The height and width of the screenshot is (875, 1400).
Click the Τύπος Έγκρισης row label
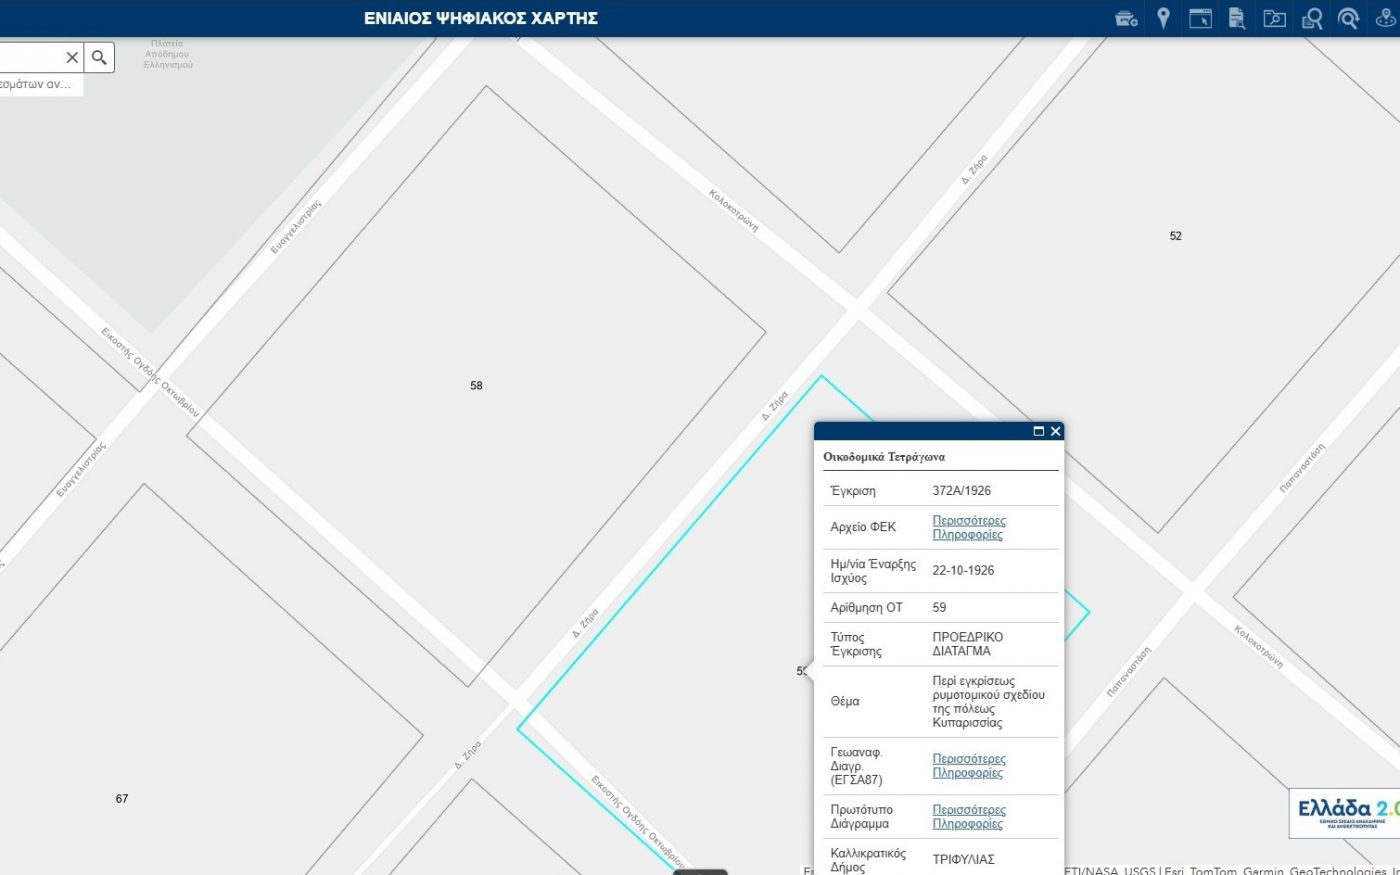[856, 644]
